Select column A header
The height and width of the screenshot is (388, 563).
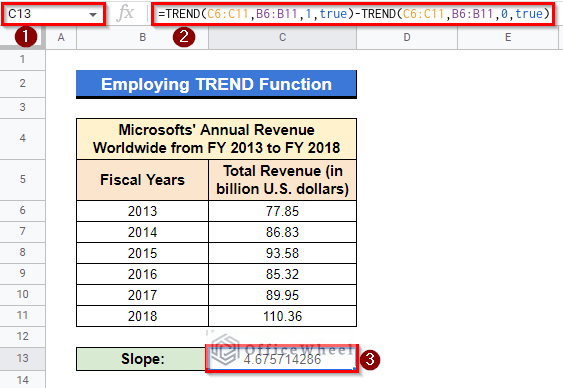(61, 37)
